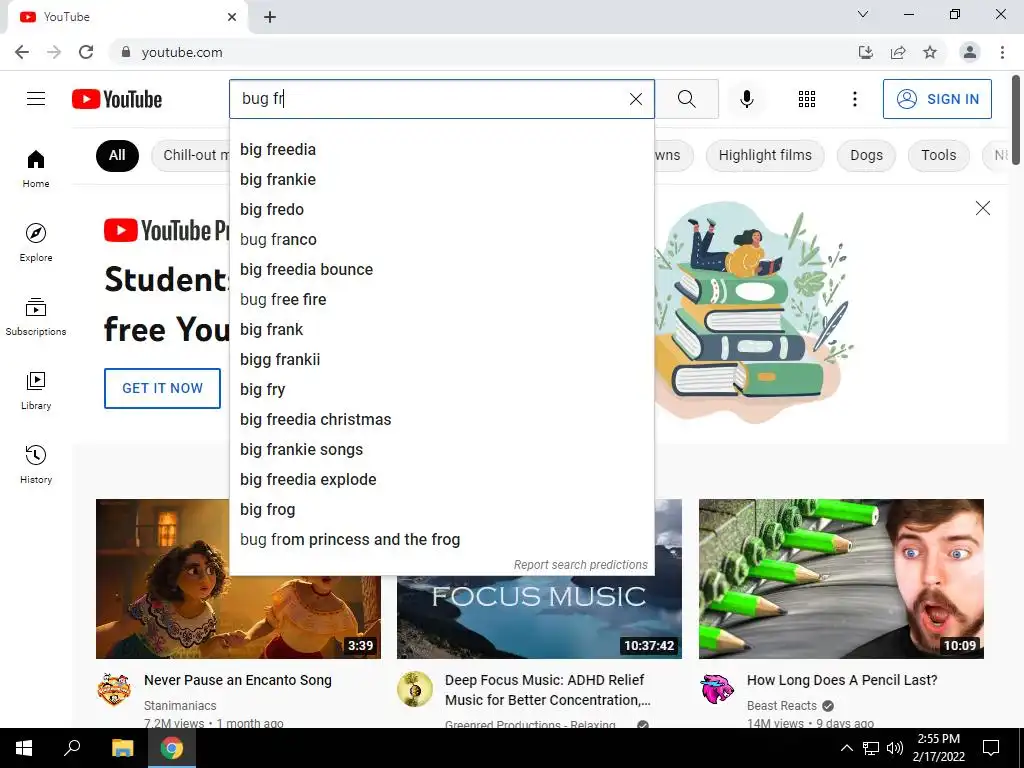Screen dimensions: 1024x768
Task: Click the SIGN IN button
Action: click(x=937, y=99)
